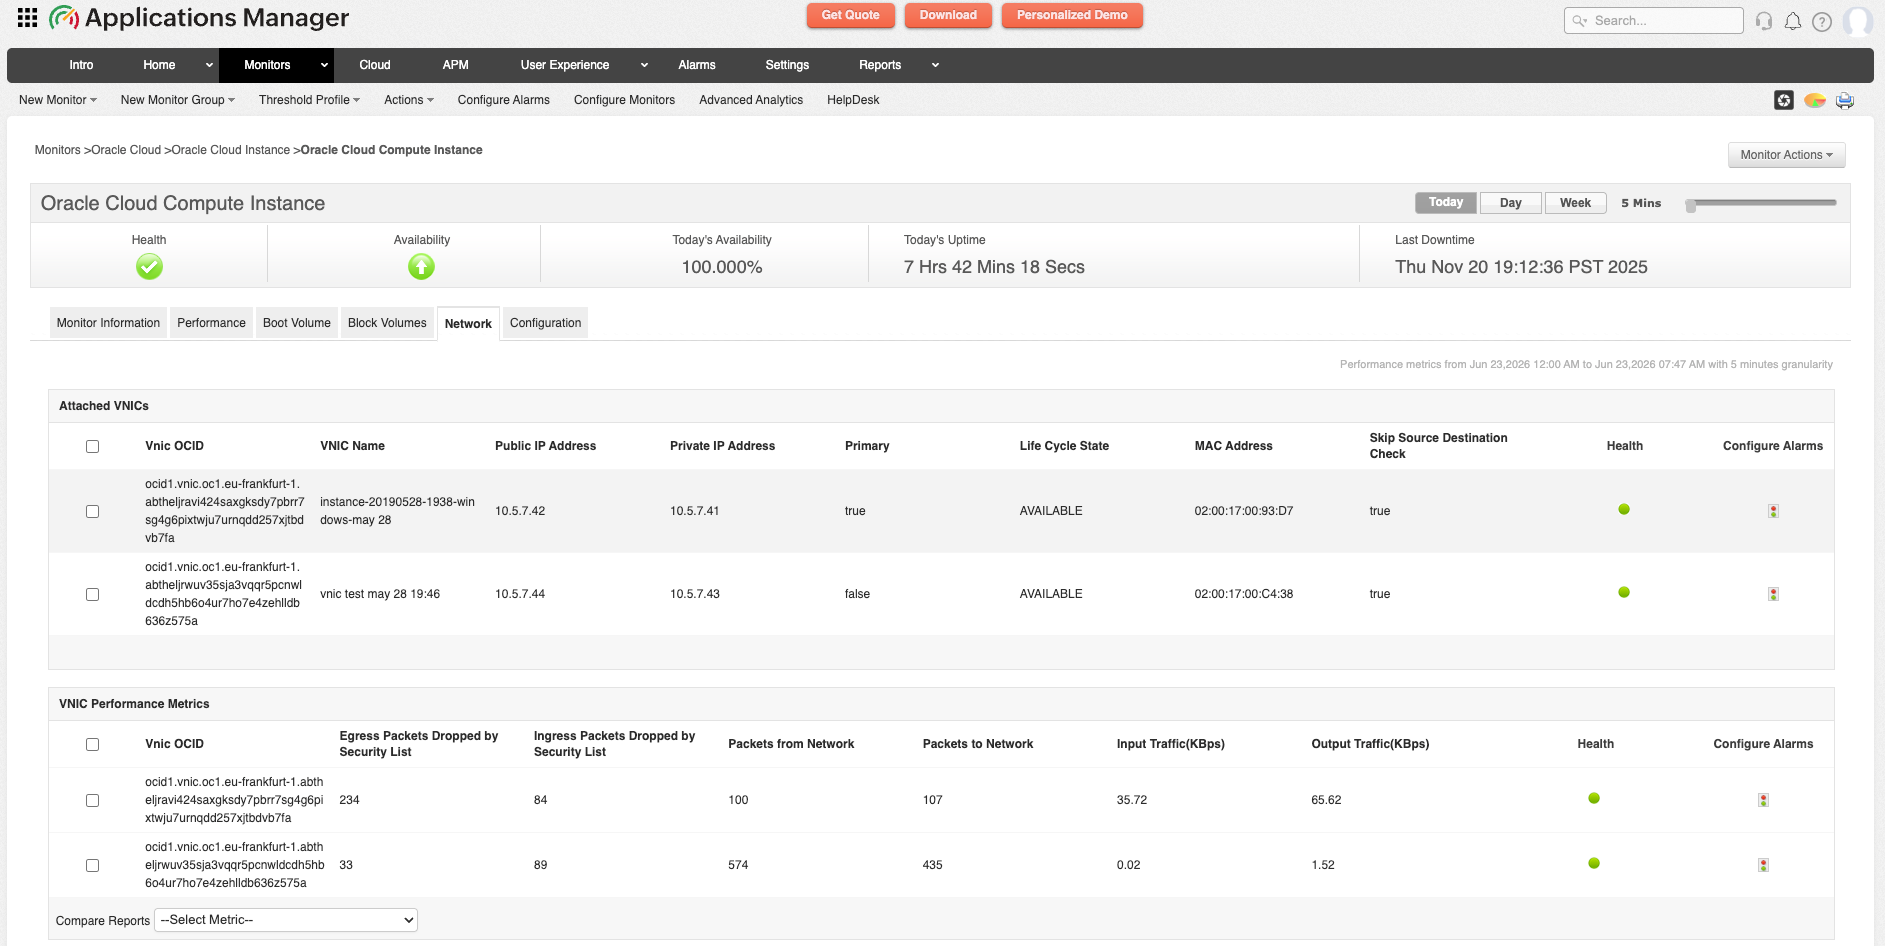Open the New Monitor dropdown
This screenshot has height=946, width=1885.
pyautogui.click(x=58, y=100)
